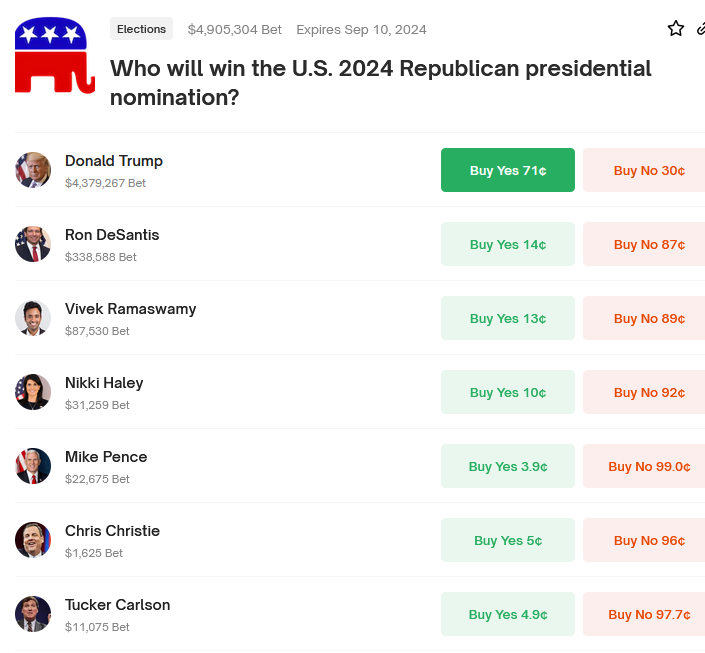The width and height of the screenshot is (705, 653).
Task: Buy Yes 71¢ for Donald Trump
Action: point(508,170)
